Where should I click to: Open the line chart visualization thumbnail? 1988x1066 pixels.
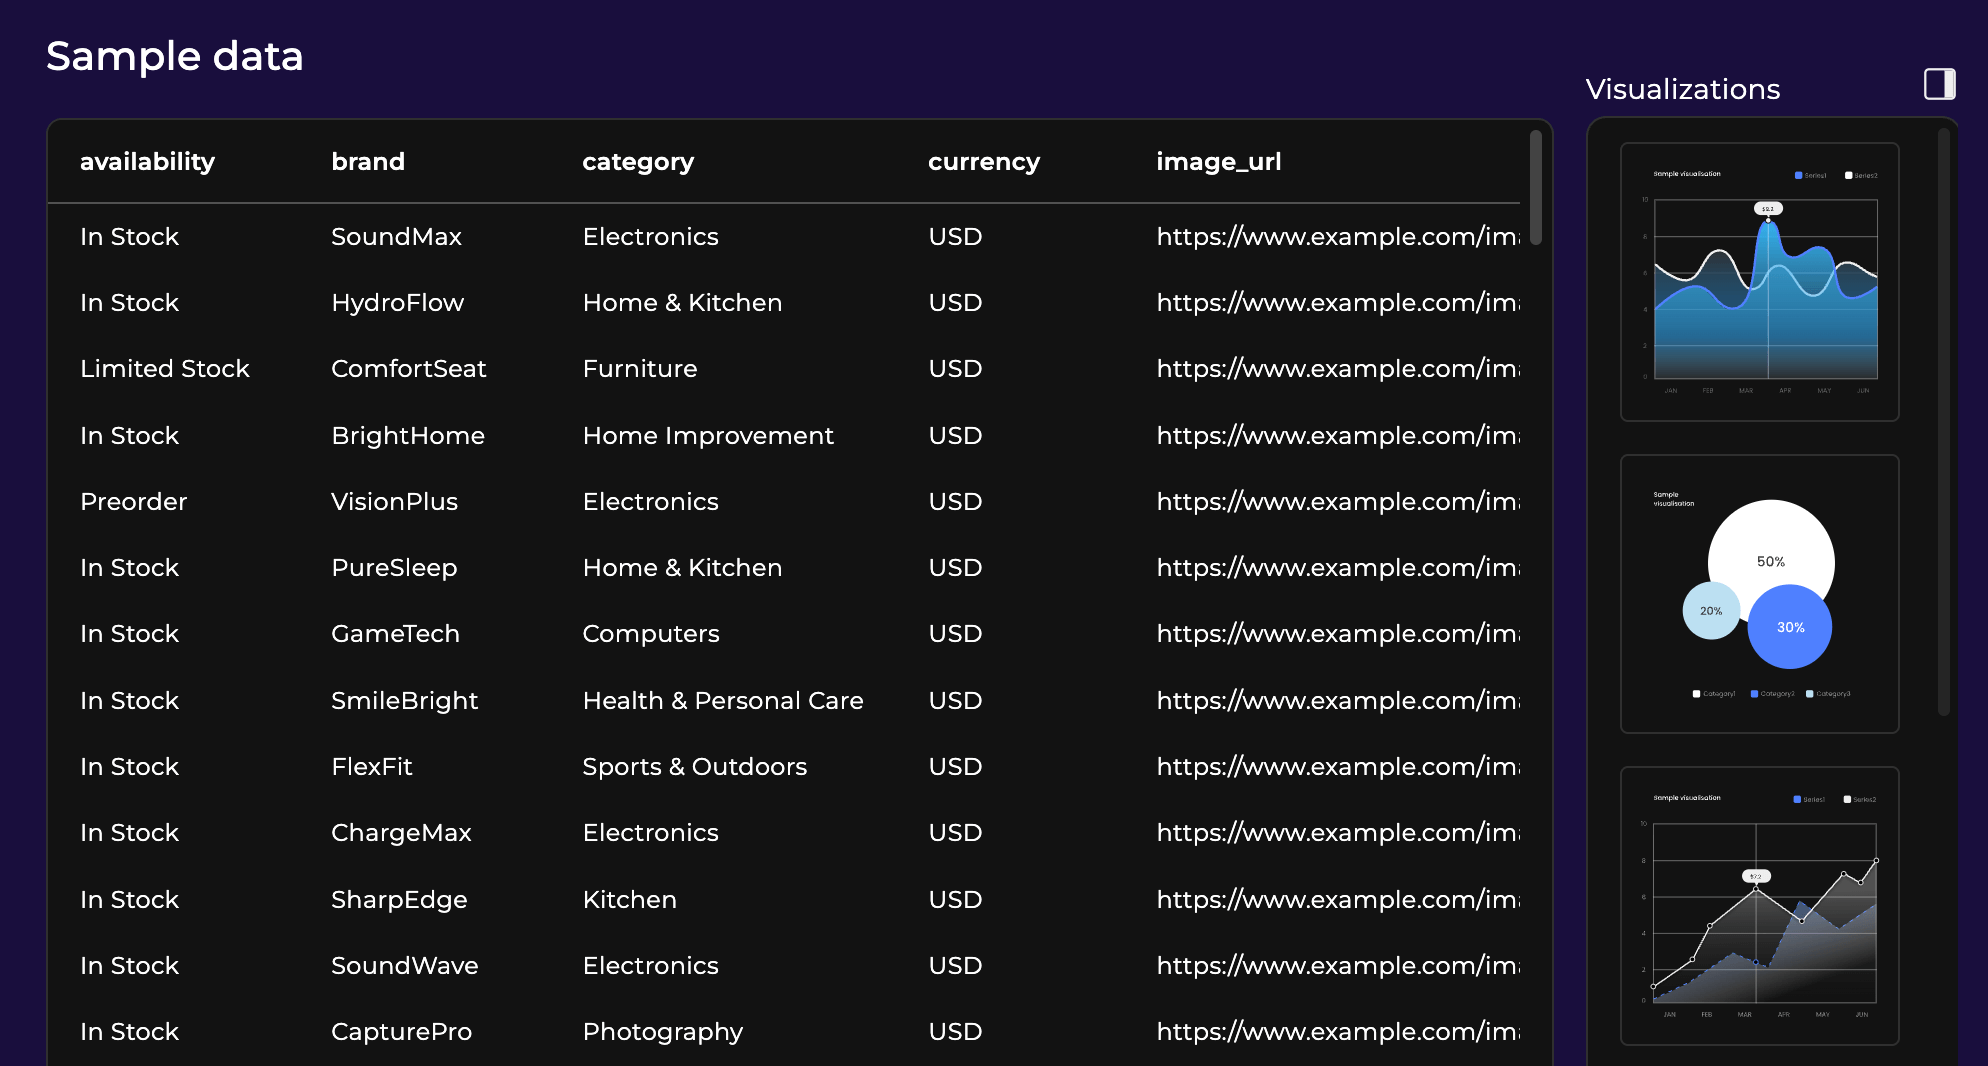point(1760,906)
